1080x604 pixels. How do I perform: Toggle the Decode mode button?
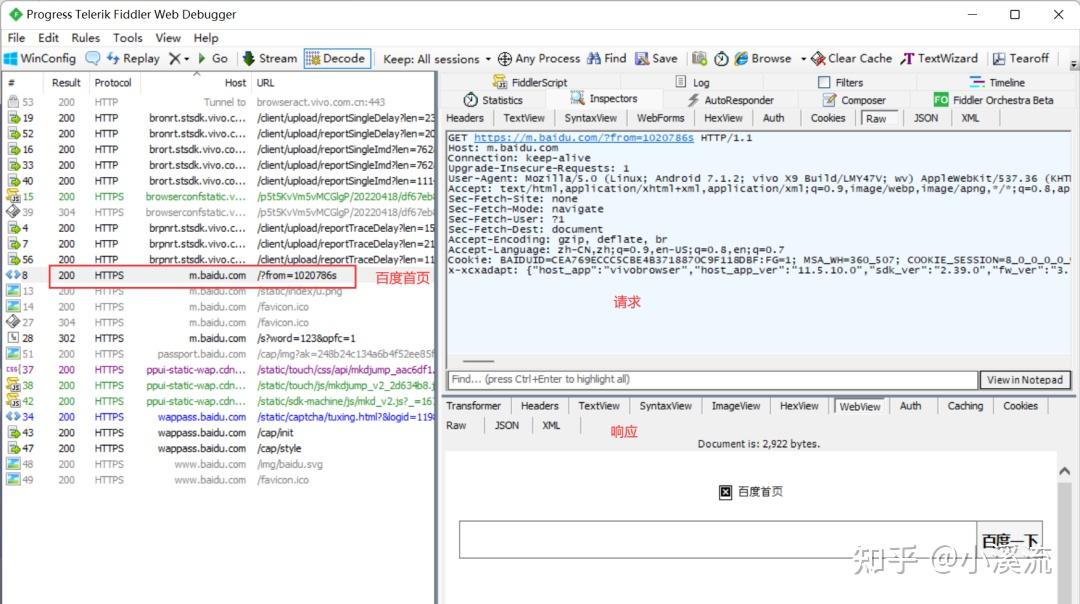pos(337,59)
